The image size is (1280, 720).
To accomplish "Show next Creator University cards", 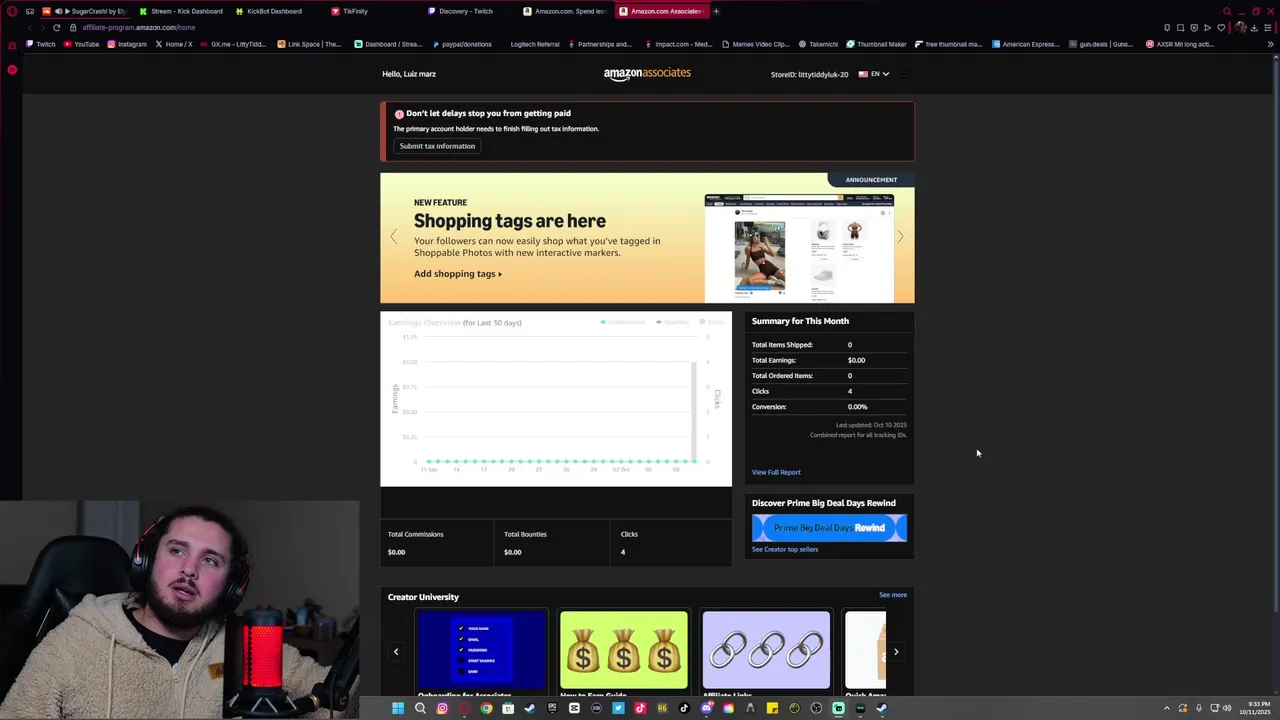I will click(896, 652).
